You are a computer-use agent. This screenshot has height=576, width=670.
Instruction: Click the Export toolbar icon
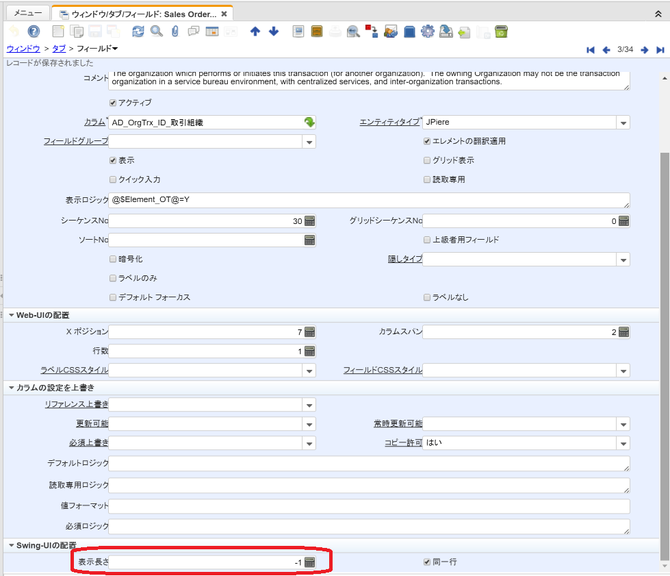(x=446, y=31)
